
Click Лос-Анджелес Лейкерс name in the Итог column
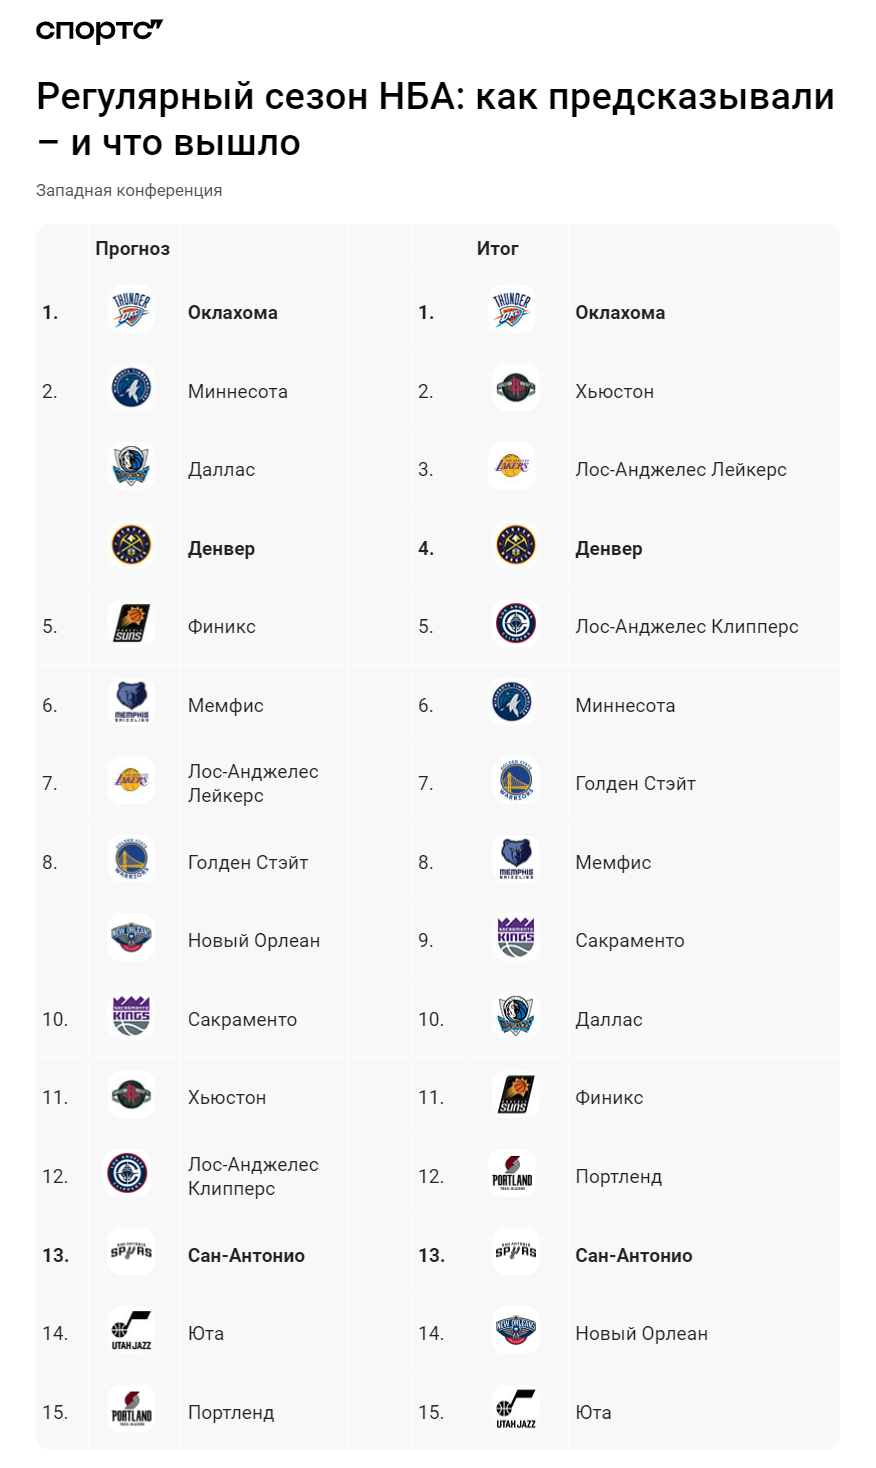coord(681,470)
